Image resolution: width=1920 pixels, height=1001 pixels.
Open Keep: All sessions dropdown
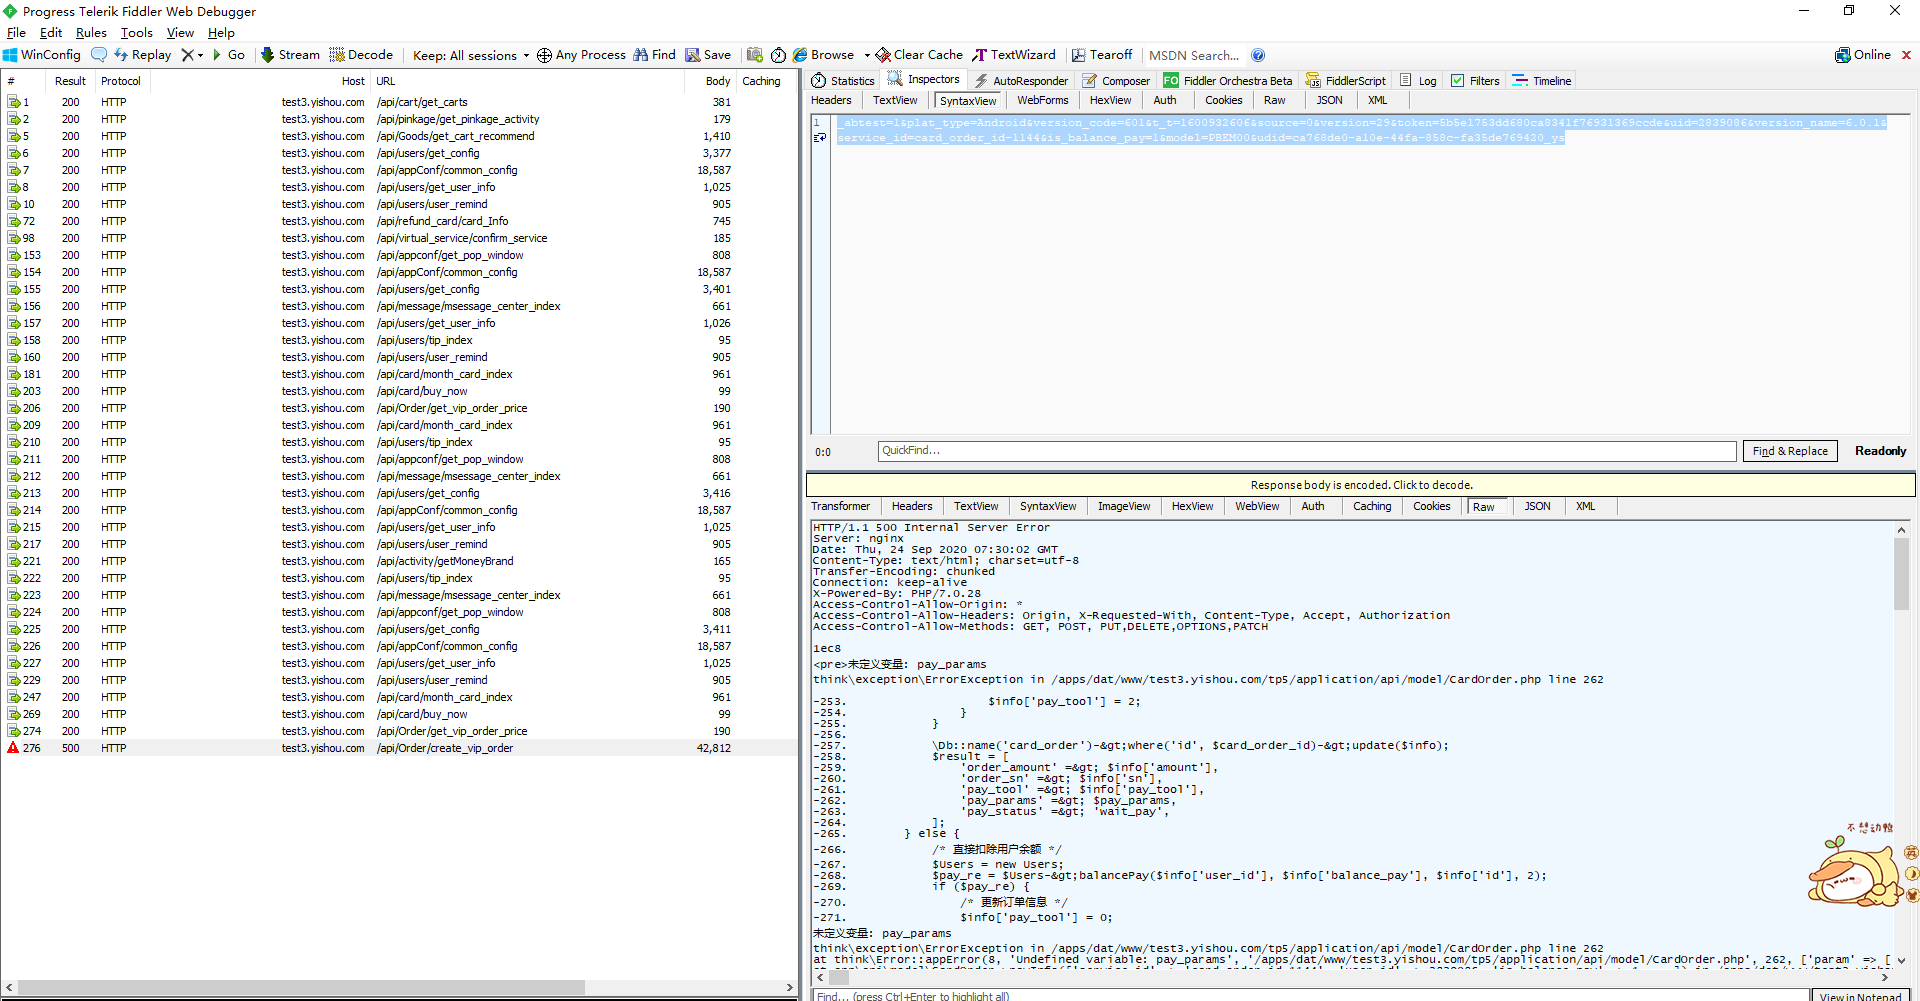pos(470,55)
